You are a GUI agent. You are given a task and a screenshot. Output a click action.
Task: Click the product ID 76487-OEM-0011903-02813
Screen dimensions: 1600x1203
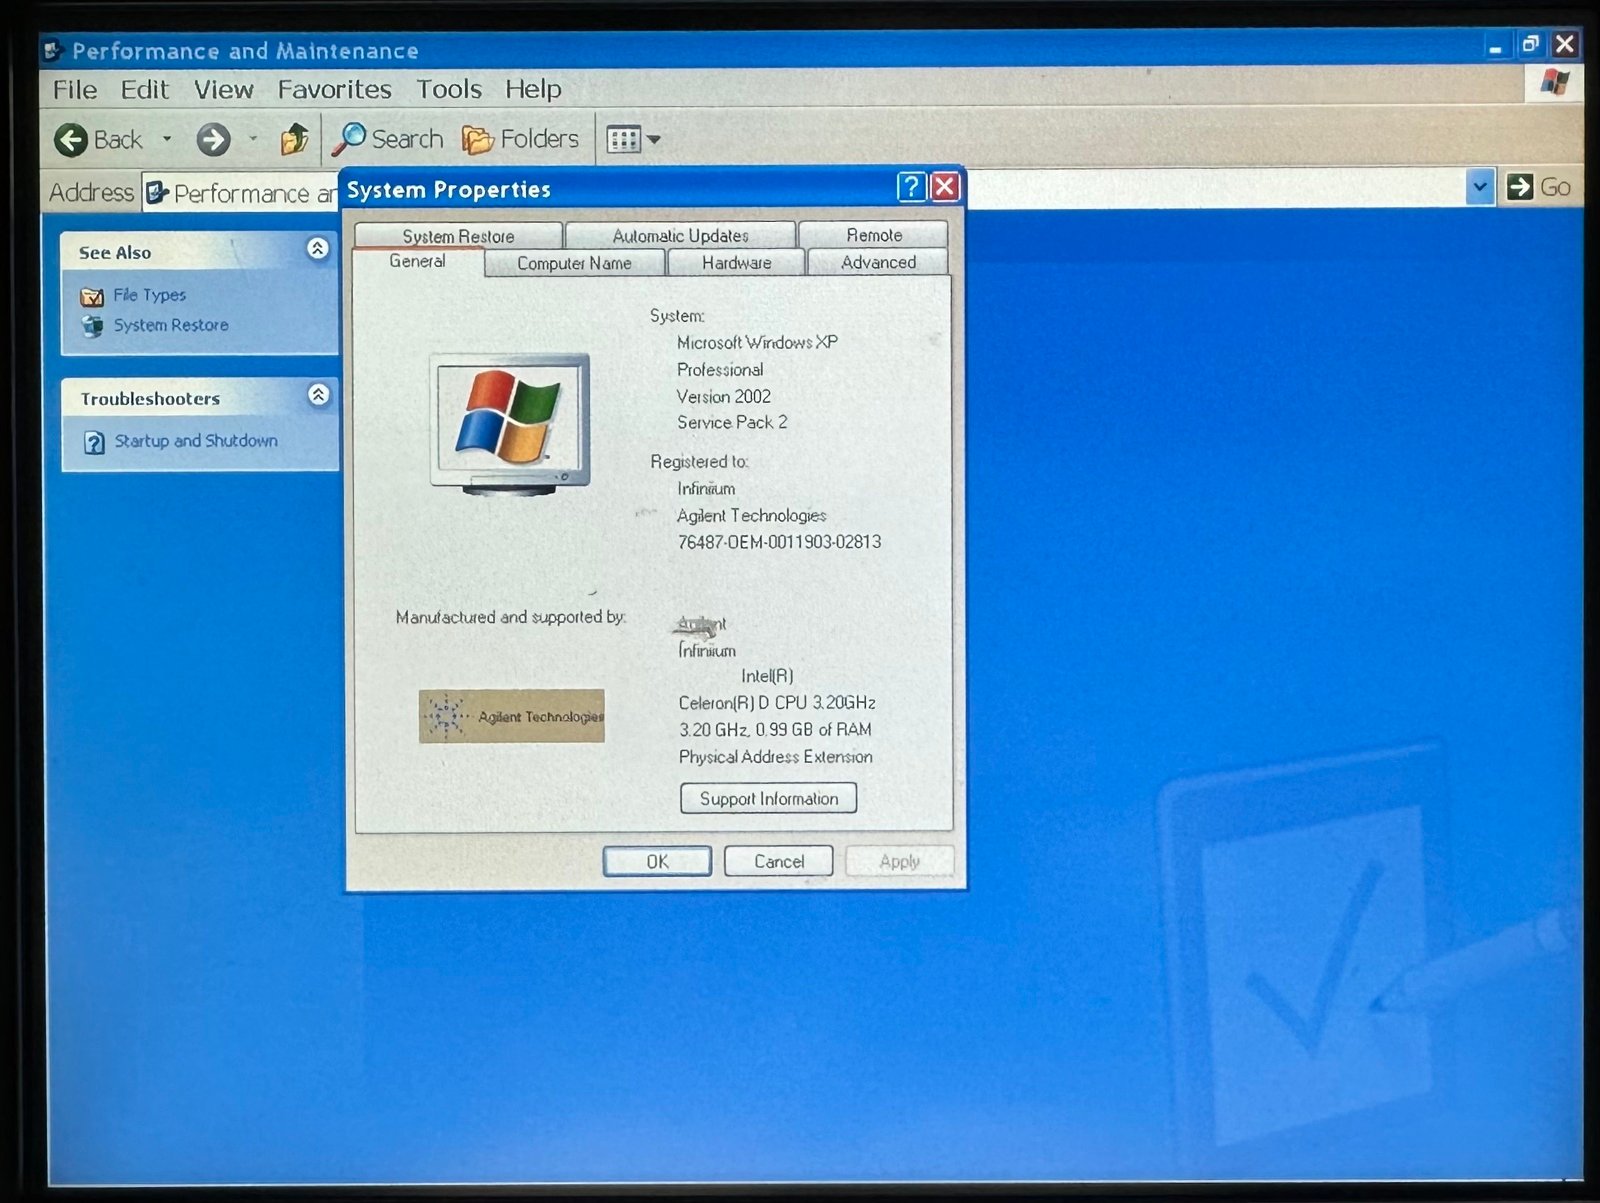tap(779, 543)
